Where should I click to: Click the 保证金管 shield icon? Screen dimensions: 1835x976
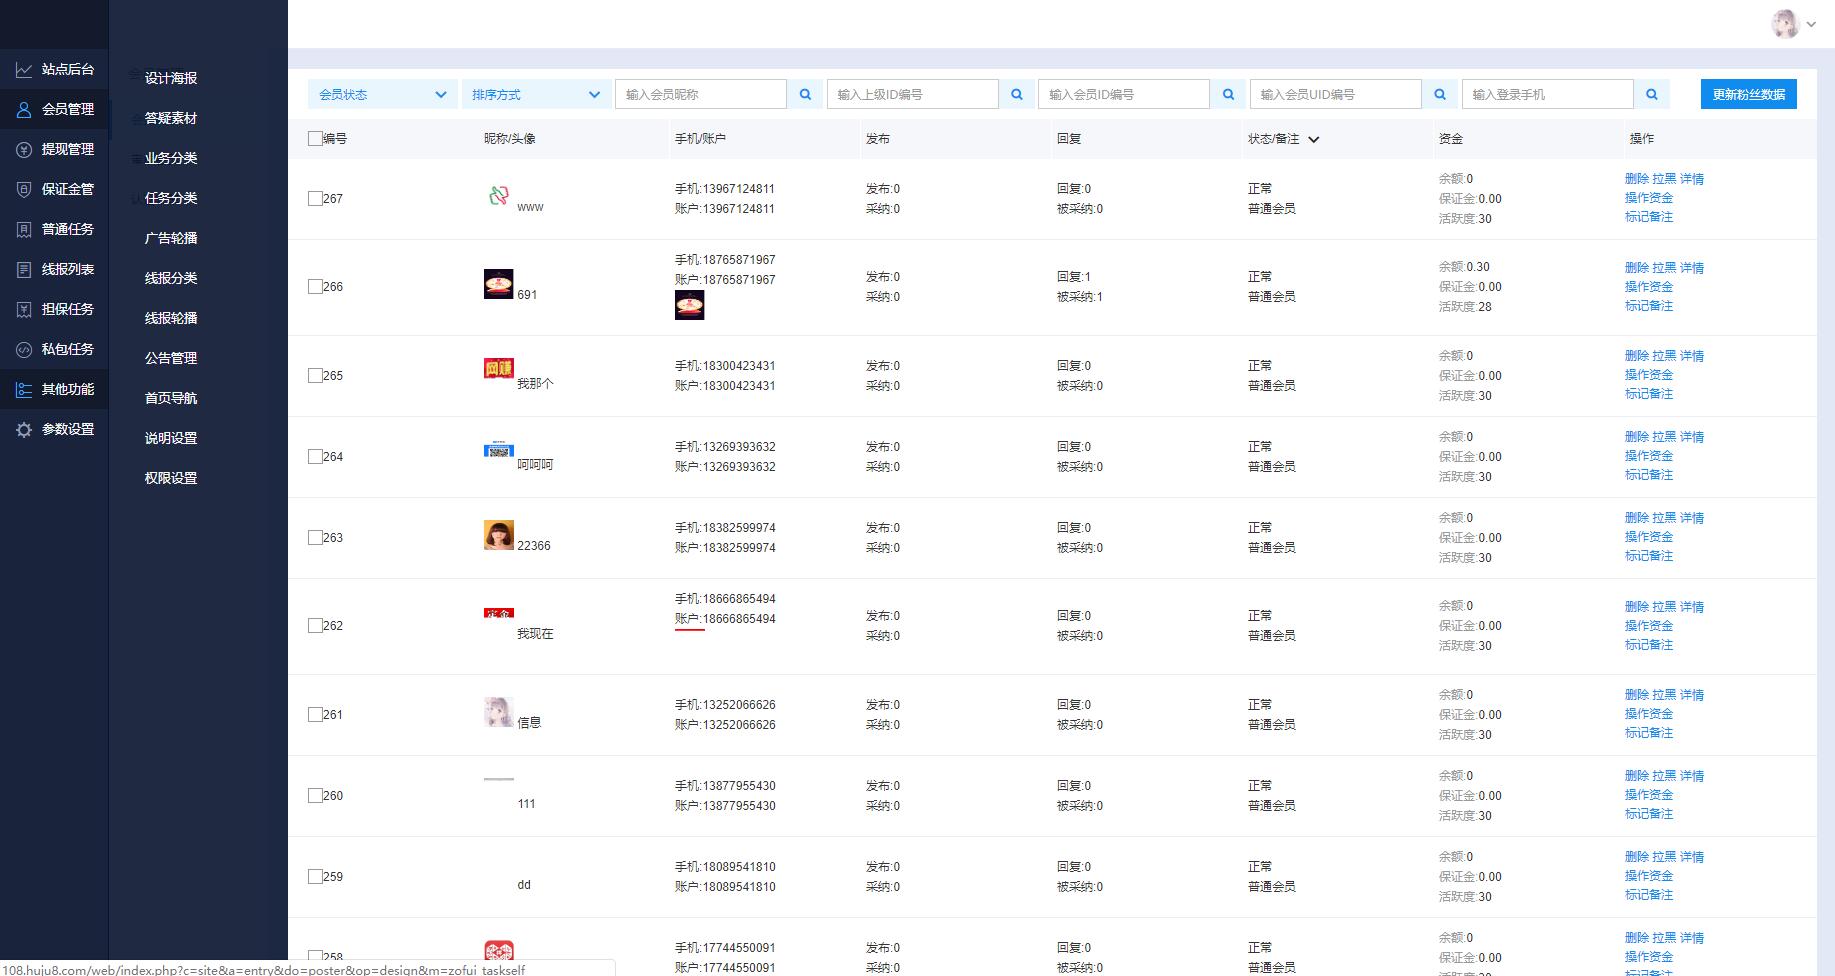tap(24, 189)
